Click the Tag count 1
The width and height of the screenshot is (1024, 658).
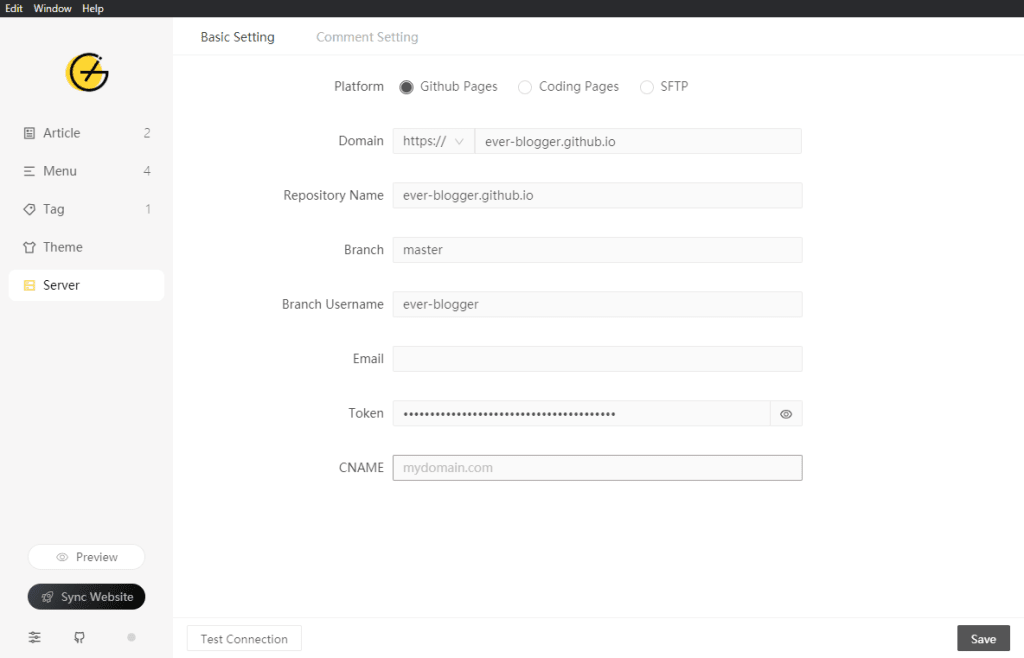tap(148, 209)
